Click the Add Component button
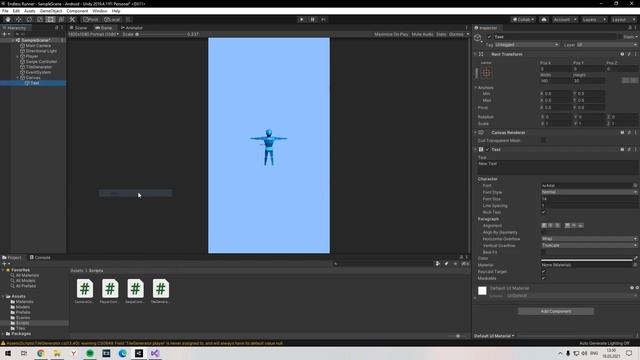Viewport: 640px width, 360px height. (x=556, y=311)
